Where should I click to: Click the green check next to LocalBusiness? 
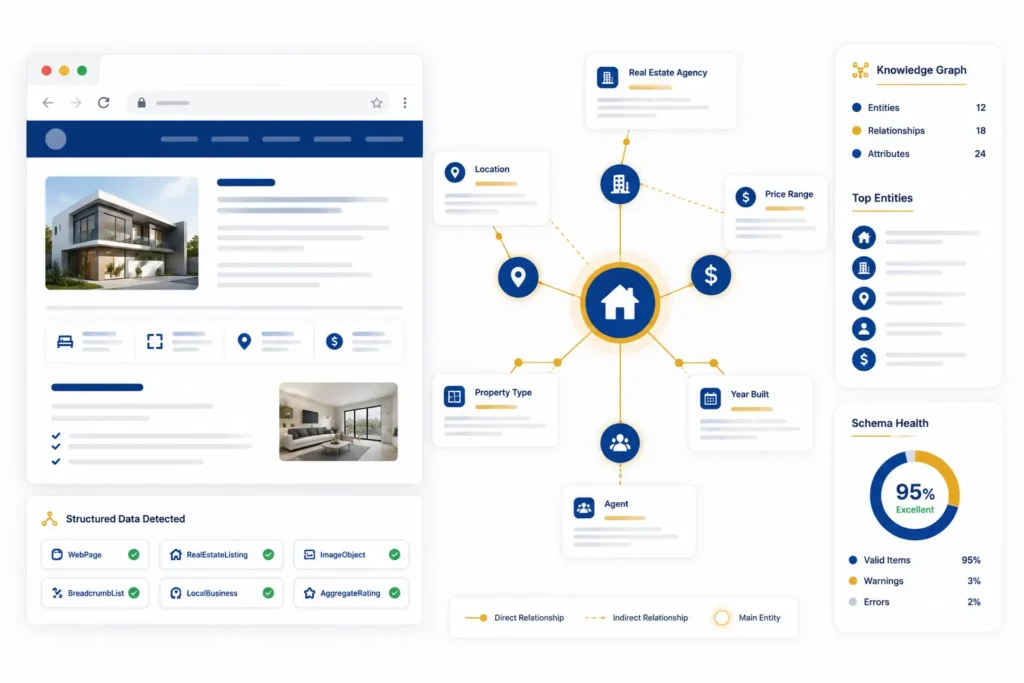pyautogui.click(x=268, y=593)
